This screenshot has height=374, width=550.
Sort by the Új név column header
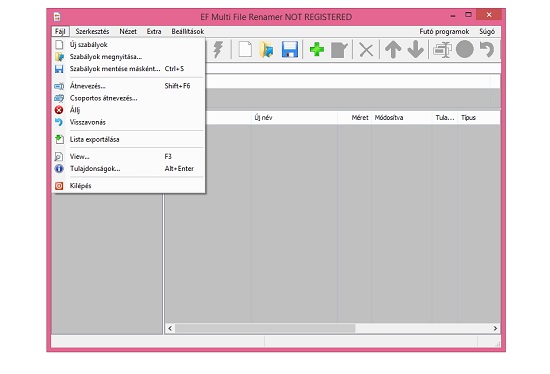point(295,118)
